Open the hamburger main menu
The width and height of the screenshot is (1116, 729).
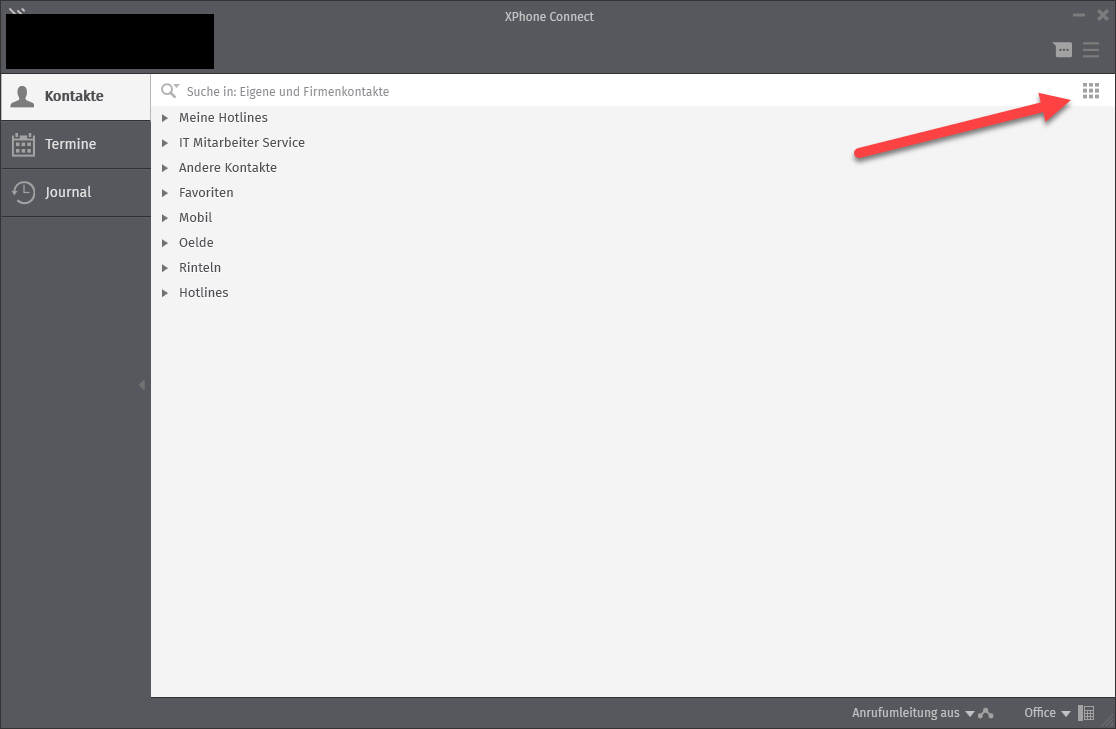click(x=1091, y=50)
